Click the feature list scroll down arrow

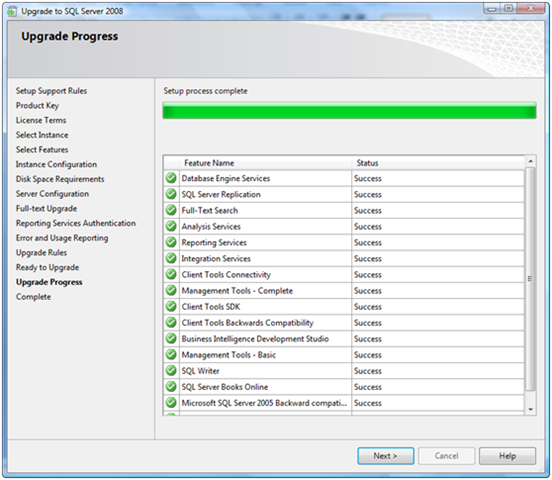(x=530, y=409)
